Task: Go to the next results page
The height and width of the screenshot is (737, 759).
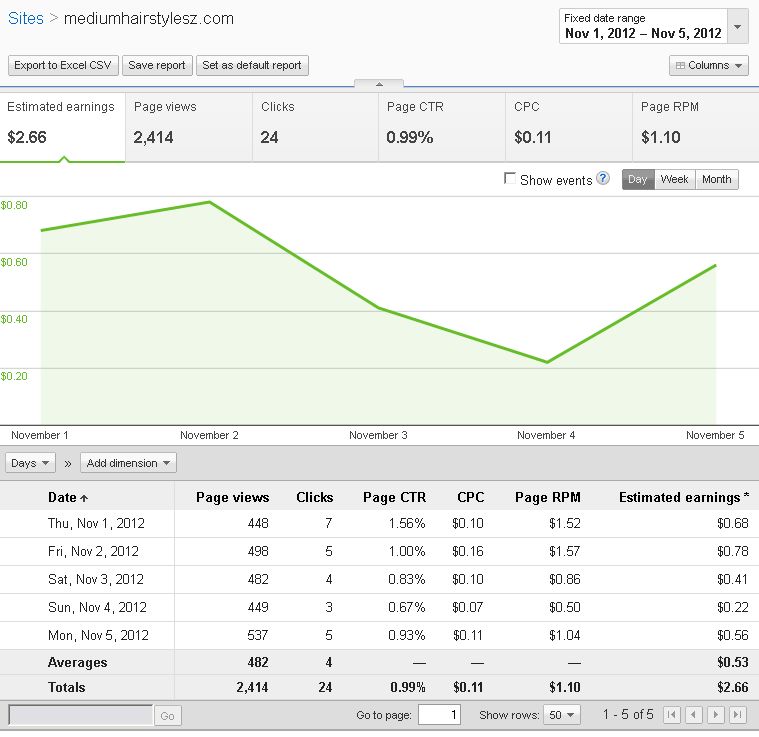Action: [x=716, y=715]
